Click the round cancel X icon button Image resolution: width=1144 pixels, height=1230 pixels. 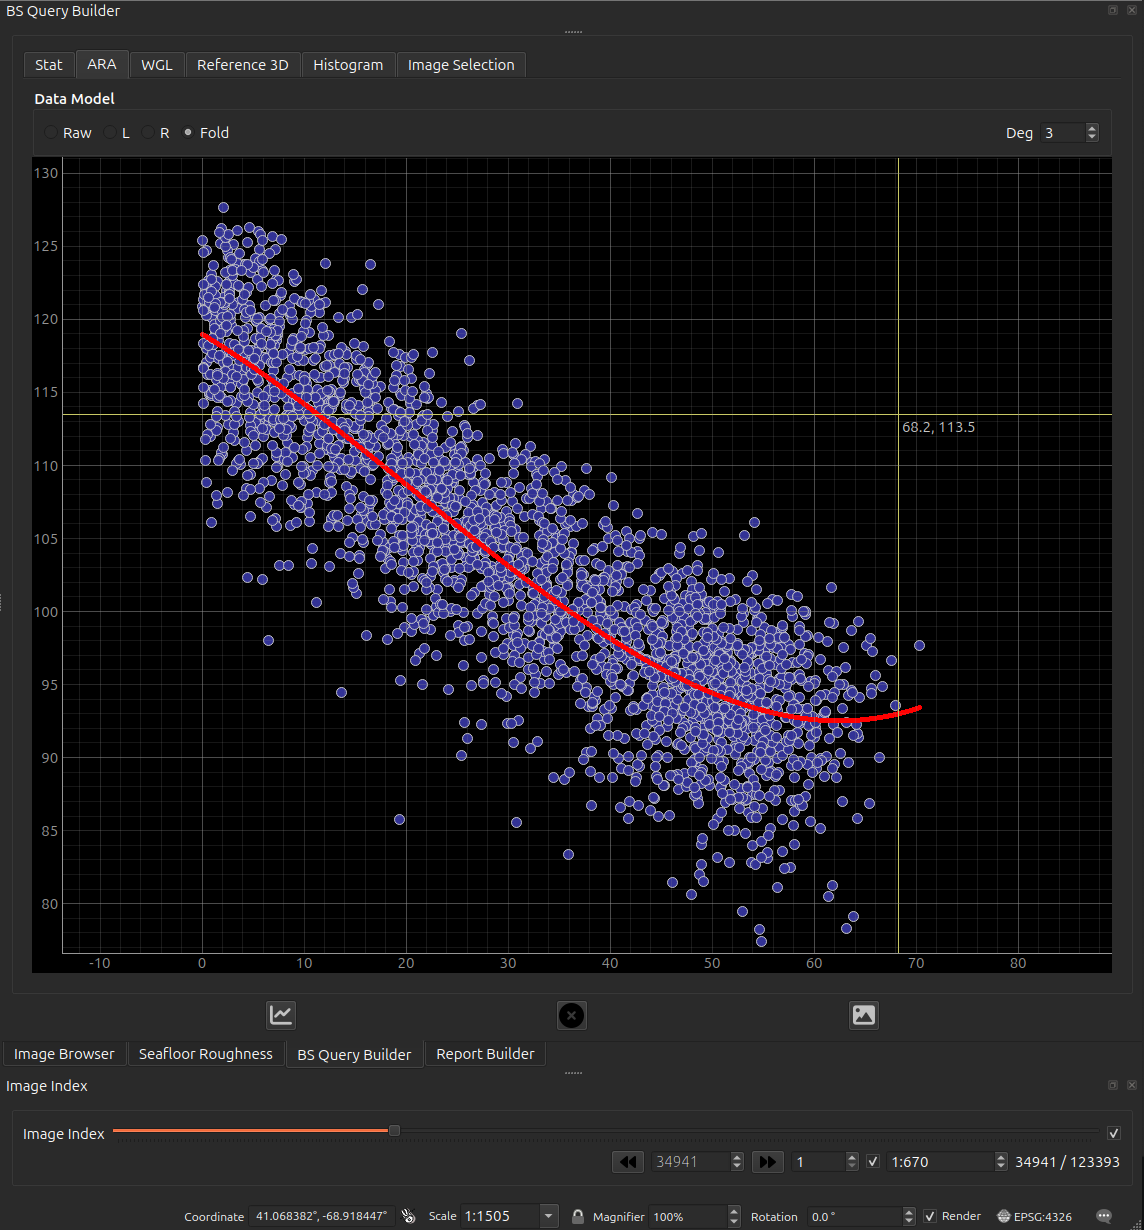coord(572,1015)
